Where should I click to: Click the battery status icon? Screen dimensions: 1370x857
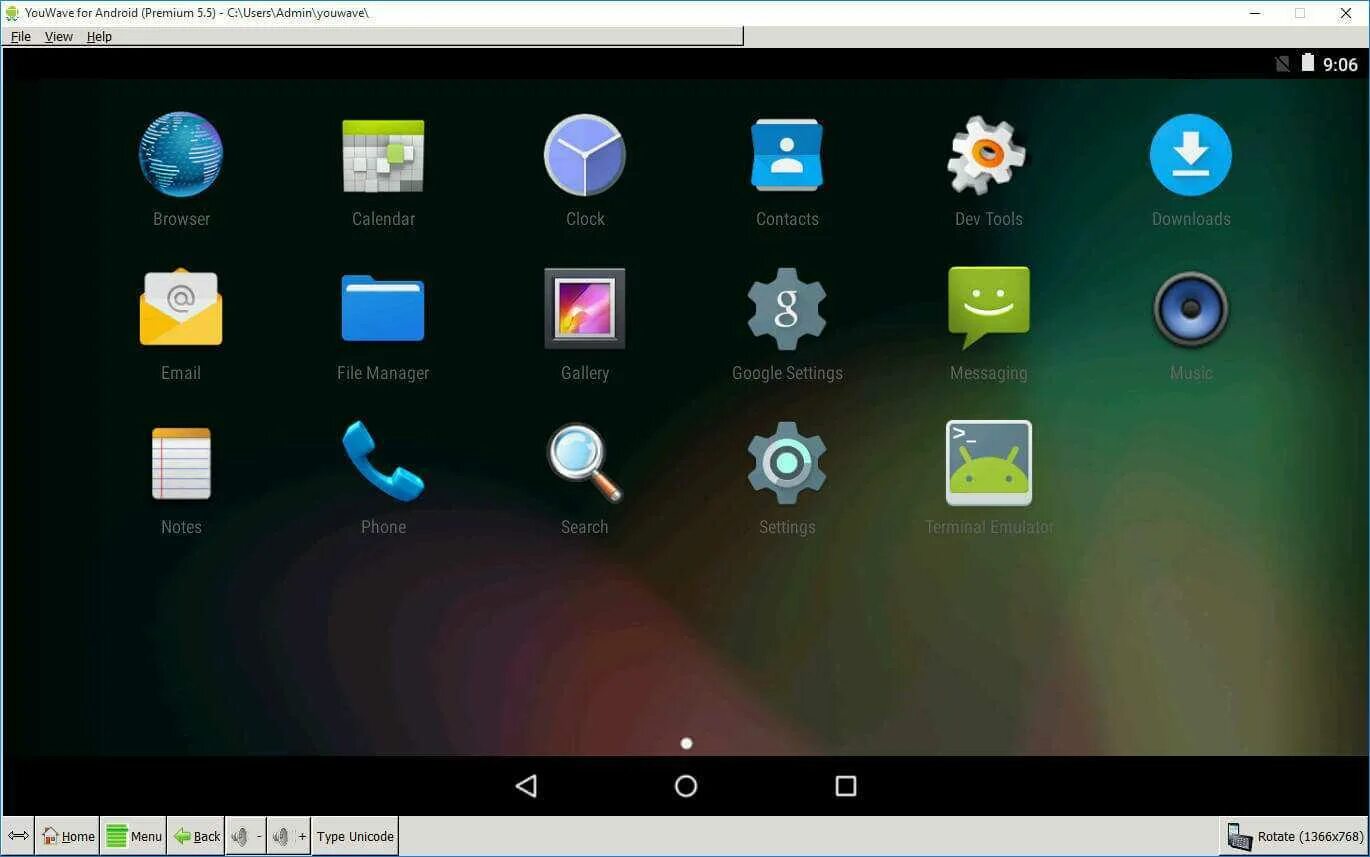[x=1308, y=63]
